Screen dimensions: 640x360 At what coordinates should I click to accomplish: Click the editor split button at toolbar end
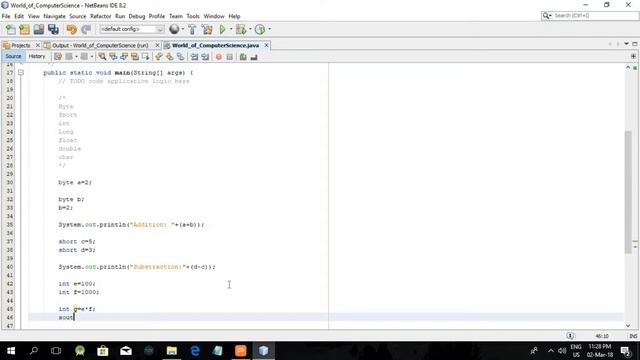tap(633, 56)
